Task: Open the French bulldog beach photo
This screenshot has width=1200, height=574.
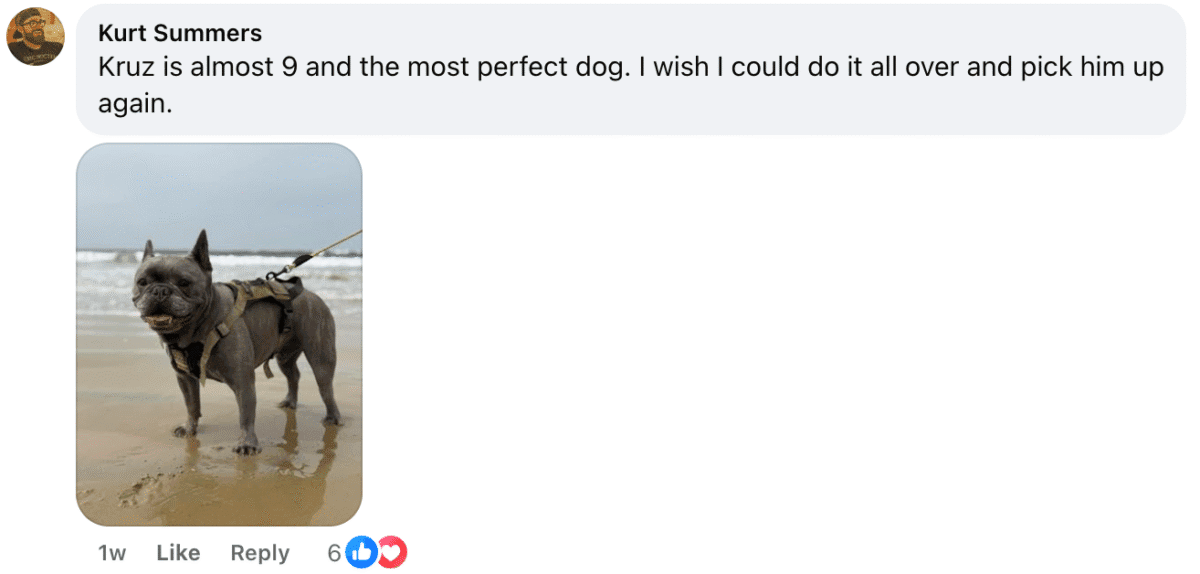Action: 219,334
